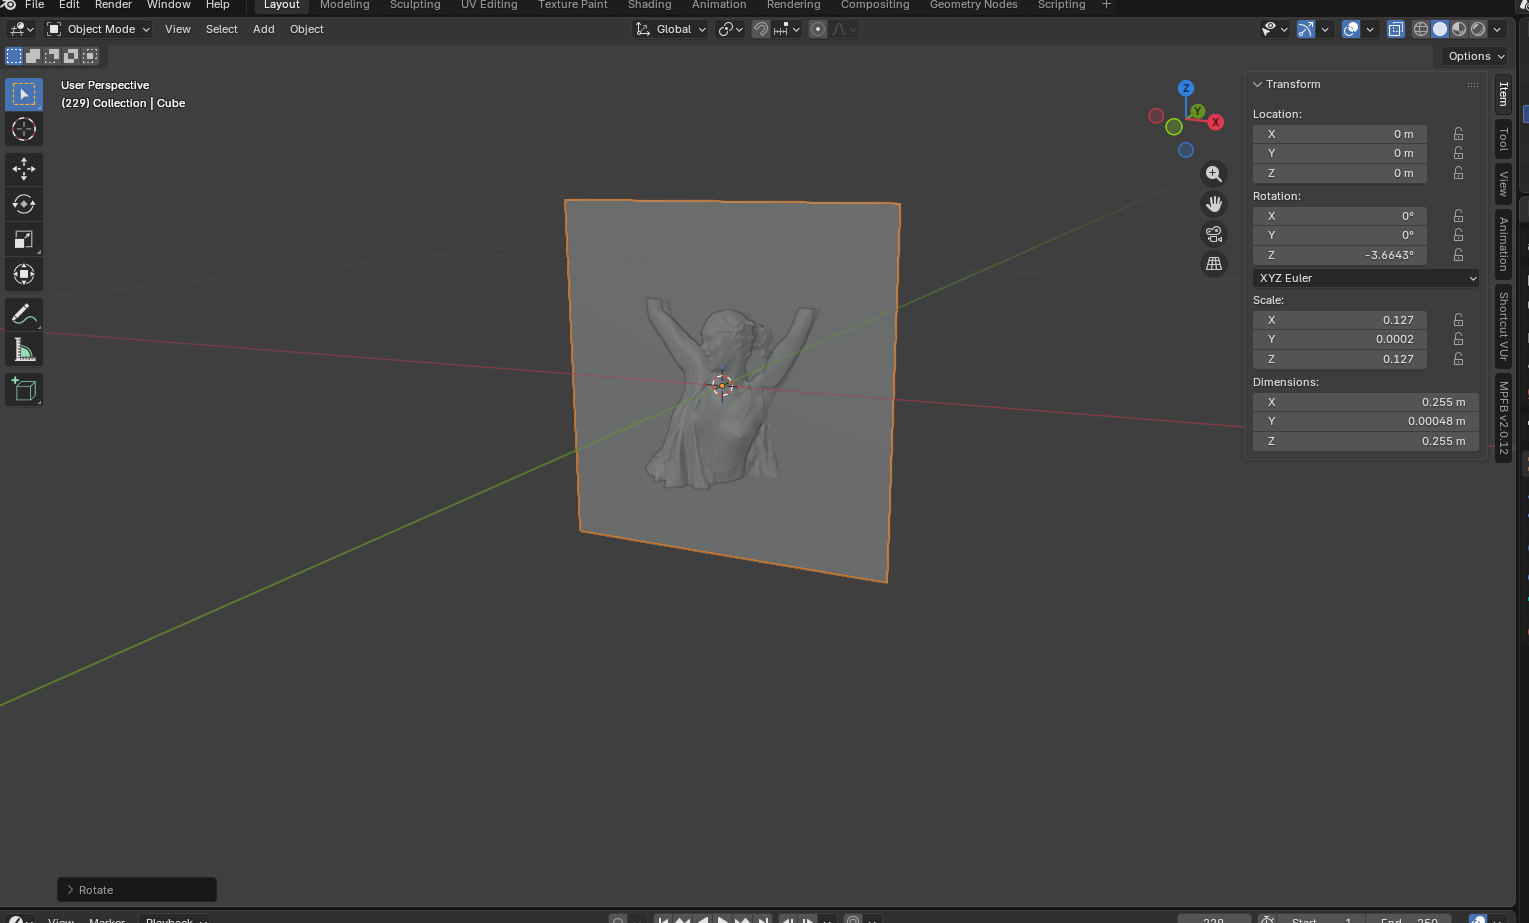This screenshot has width=1529, height=923.
Task: Choose the Scale tool
Action: pyautogui.click(x=24, y=239)
